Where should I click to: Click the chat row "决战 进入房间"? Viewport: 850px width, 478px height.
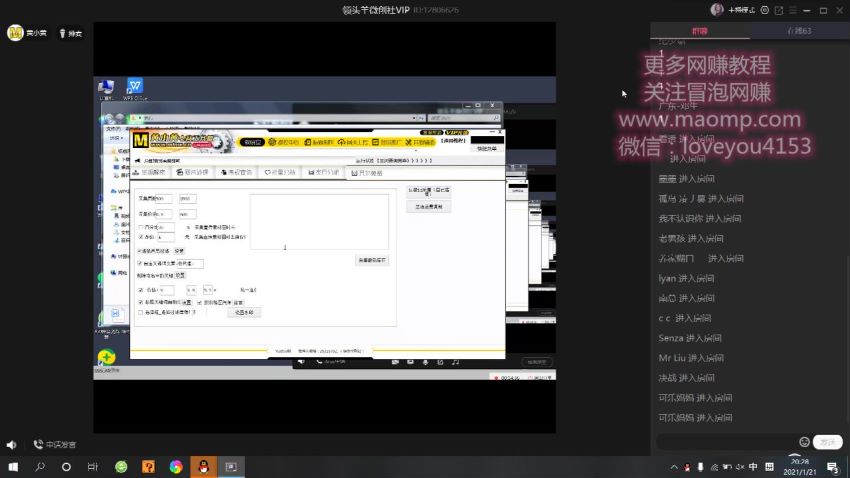[686, 378]
